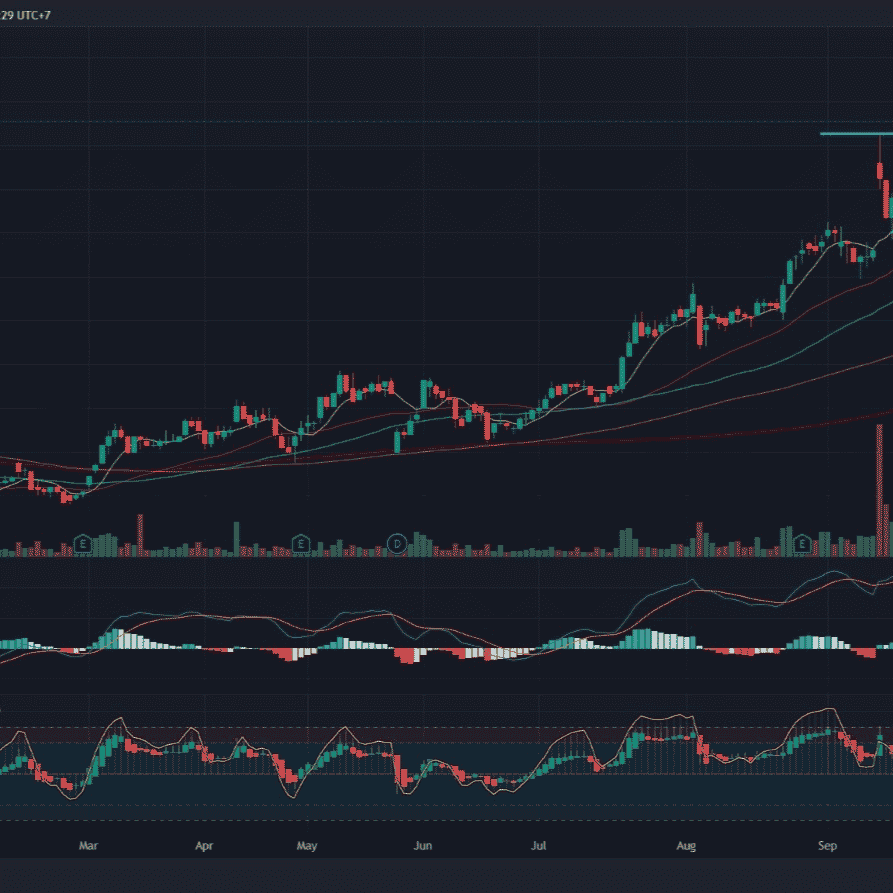
Task: Open the earnings marker just before September
Action: pos(802,544)
